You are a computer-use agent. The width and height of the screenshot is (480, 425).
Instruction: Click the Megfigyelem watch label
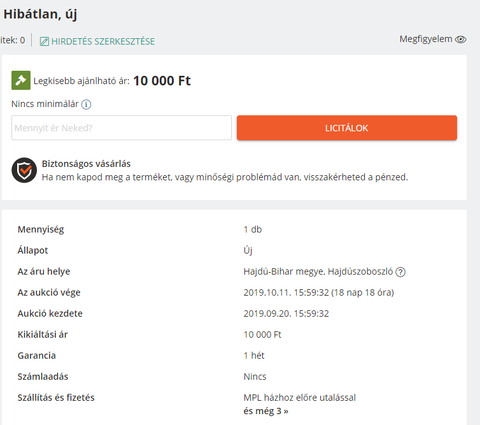426,39
